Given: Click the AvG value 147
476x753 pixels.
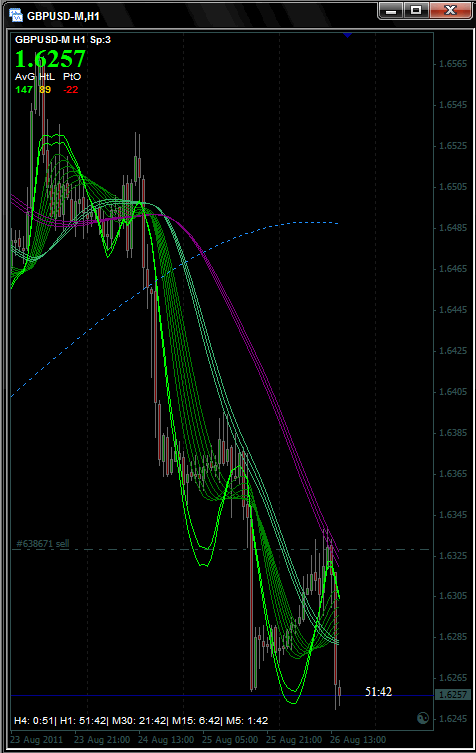Looking at the screenshot, I should (24, 89).
